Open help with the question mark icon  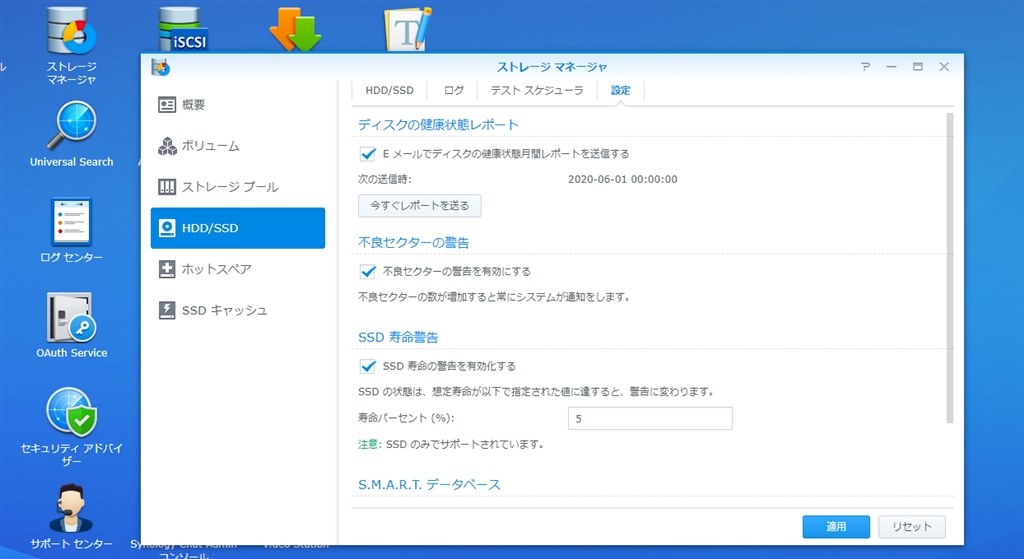click(x=865, y=67)
